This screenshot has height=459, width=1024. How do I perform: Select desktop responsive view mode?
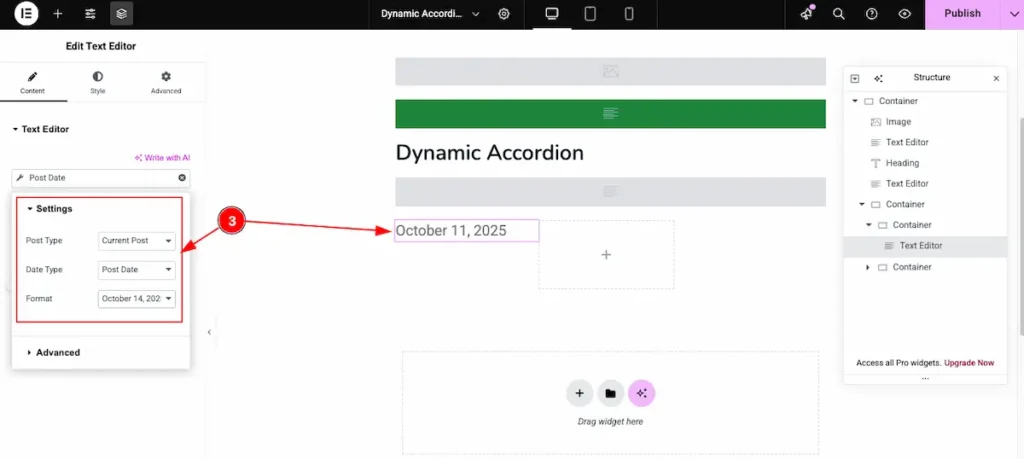(551, 14)
